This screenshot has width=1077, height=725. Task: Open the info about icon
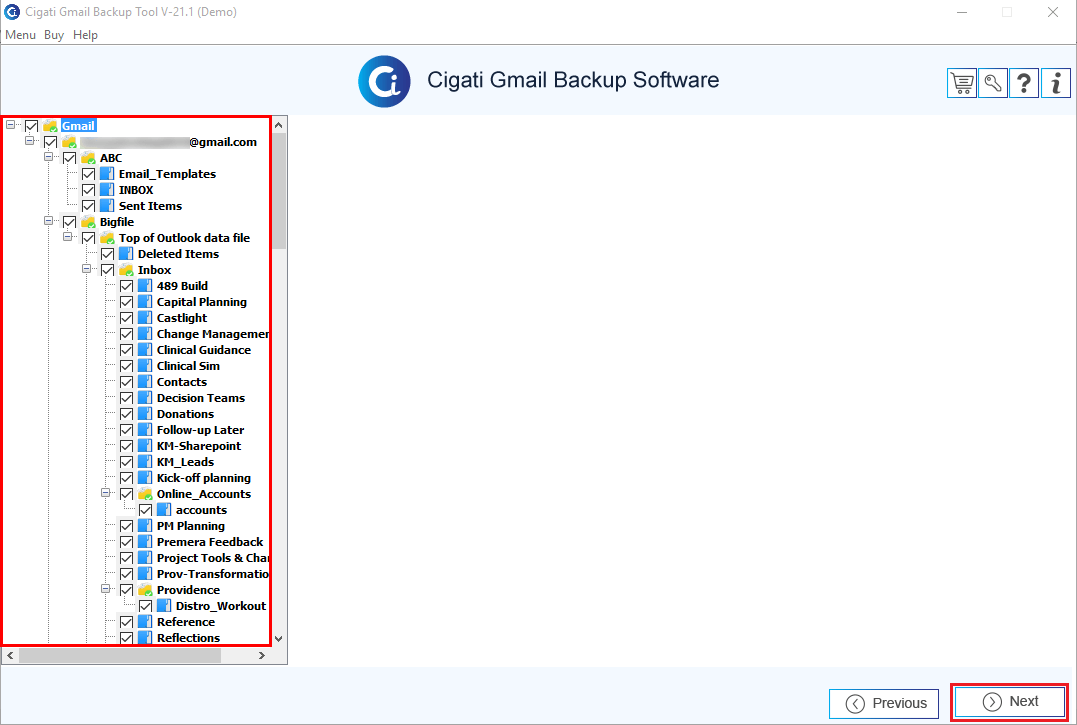(1056, 84)
